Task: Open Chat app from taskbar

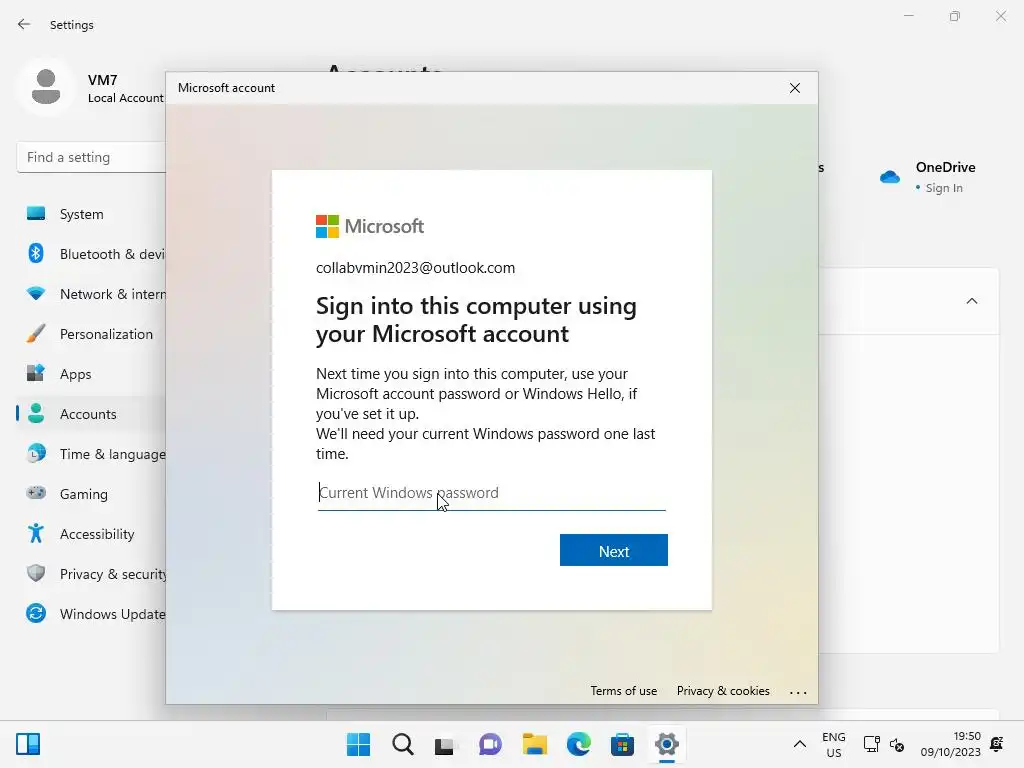Action: point(490,744)
